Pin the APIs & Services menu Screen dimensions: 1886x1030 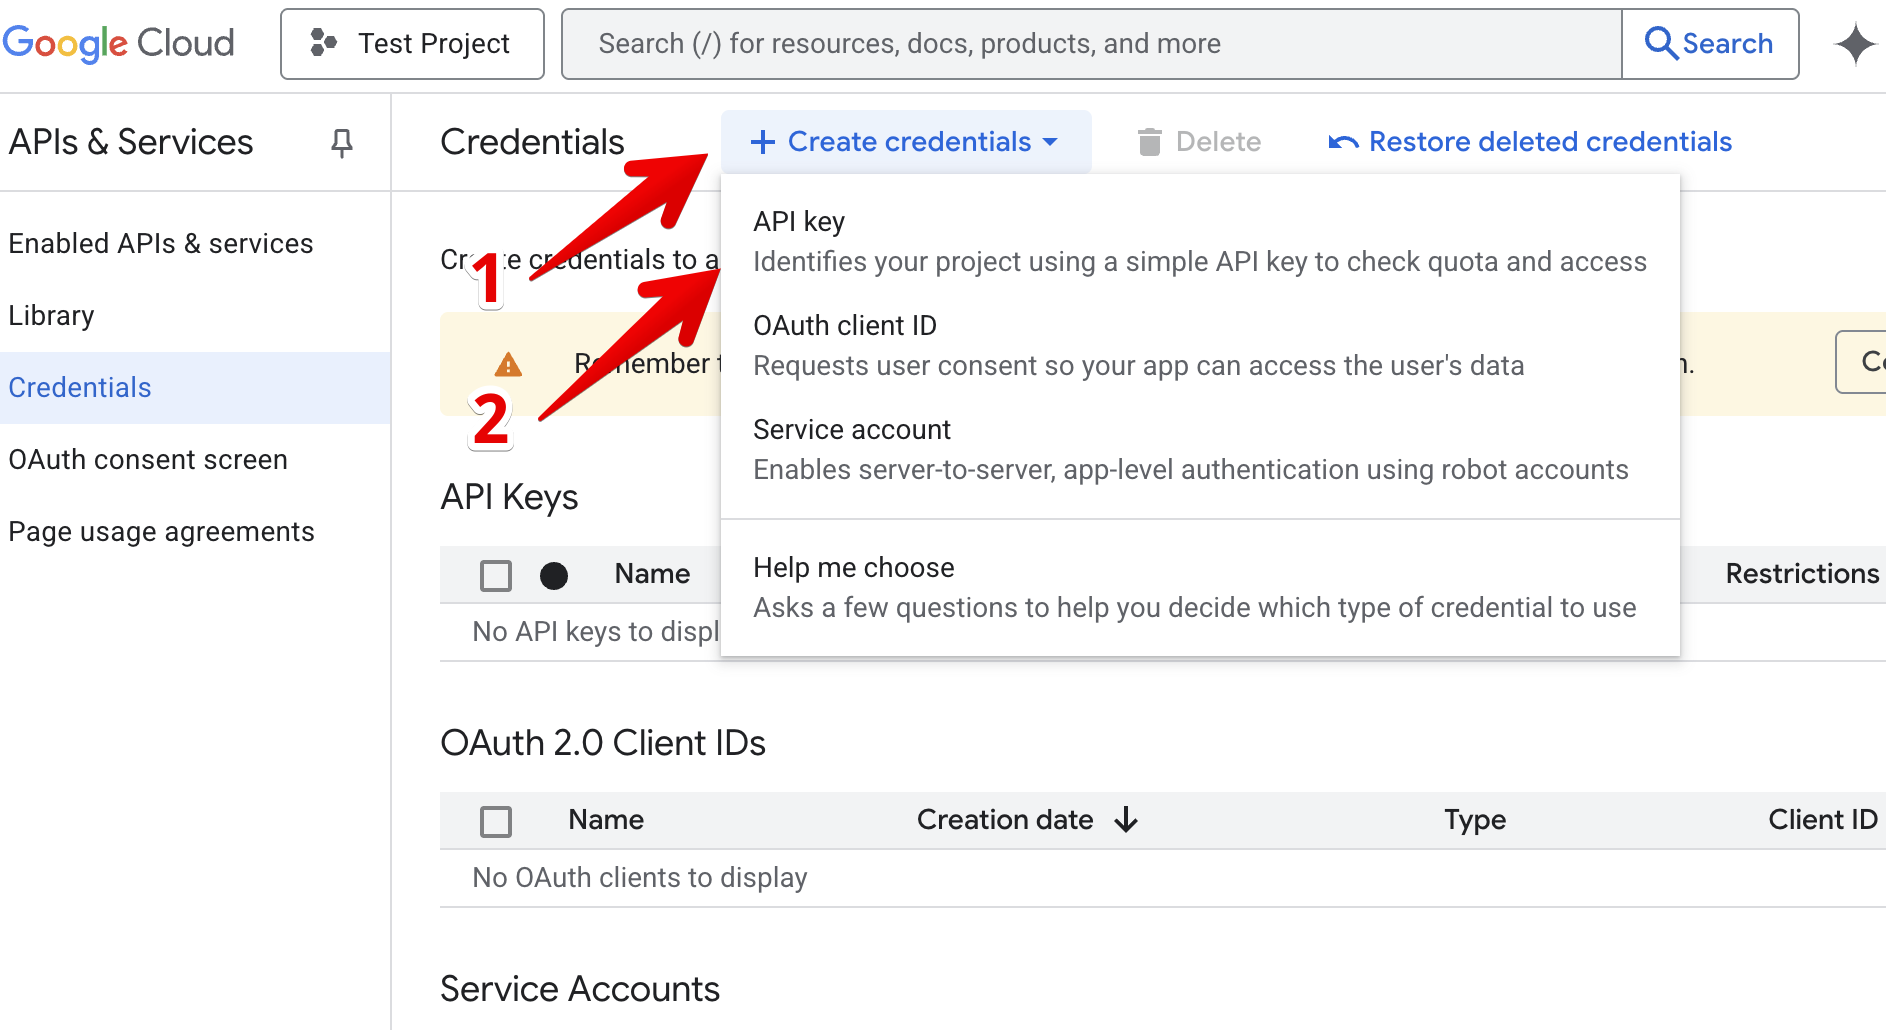coord(342,143)
